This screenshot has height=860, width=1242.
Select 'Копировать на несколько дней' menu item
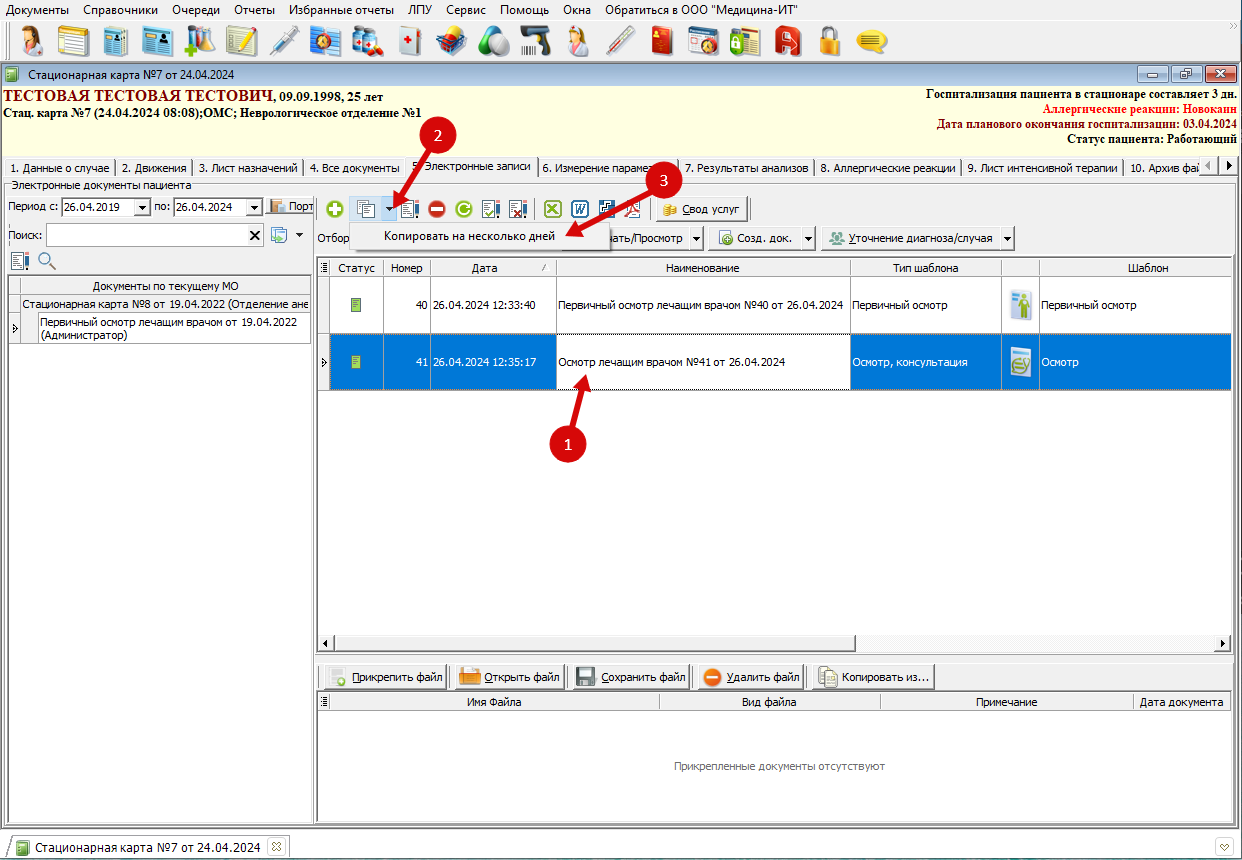tap(469, 236)
